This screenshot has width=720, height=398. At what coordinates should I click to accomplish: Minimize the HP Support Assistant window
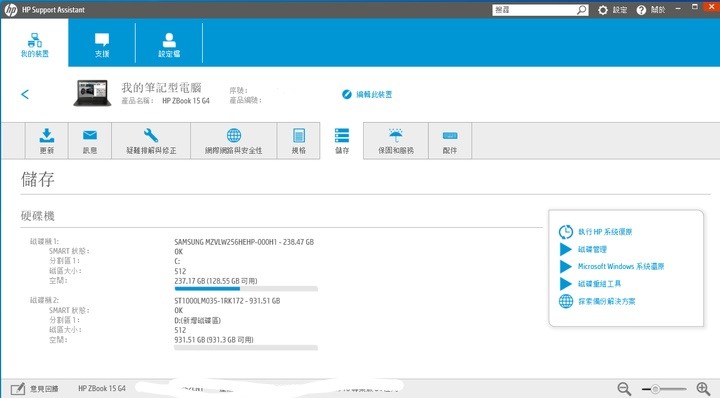click(678, 9)
